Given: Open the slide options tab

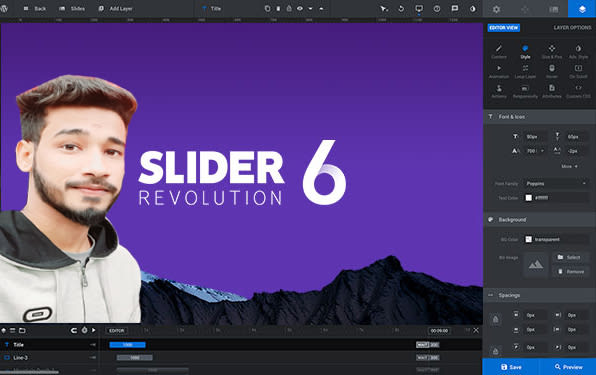Looking at the screenshot, I should (x=553, y=9).
